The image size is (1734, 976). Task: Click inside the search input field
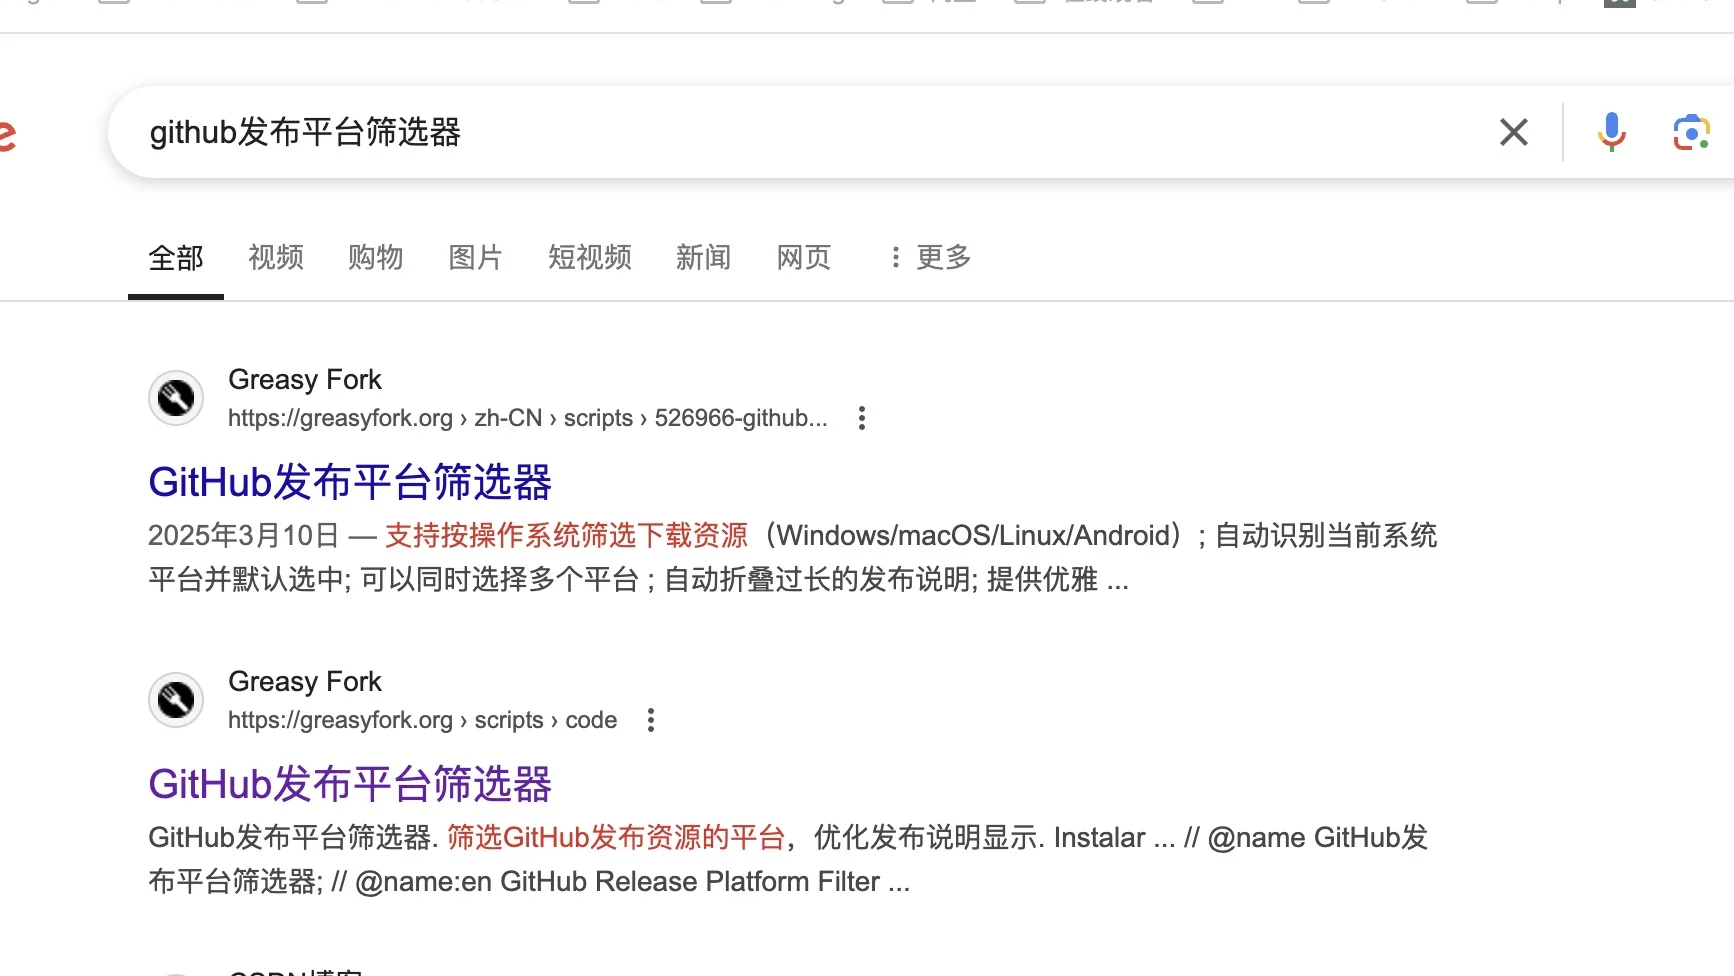[x=700, y=131]
